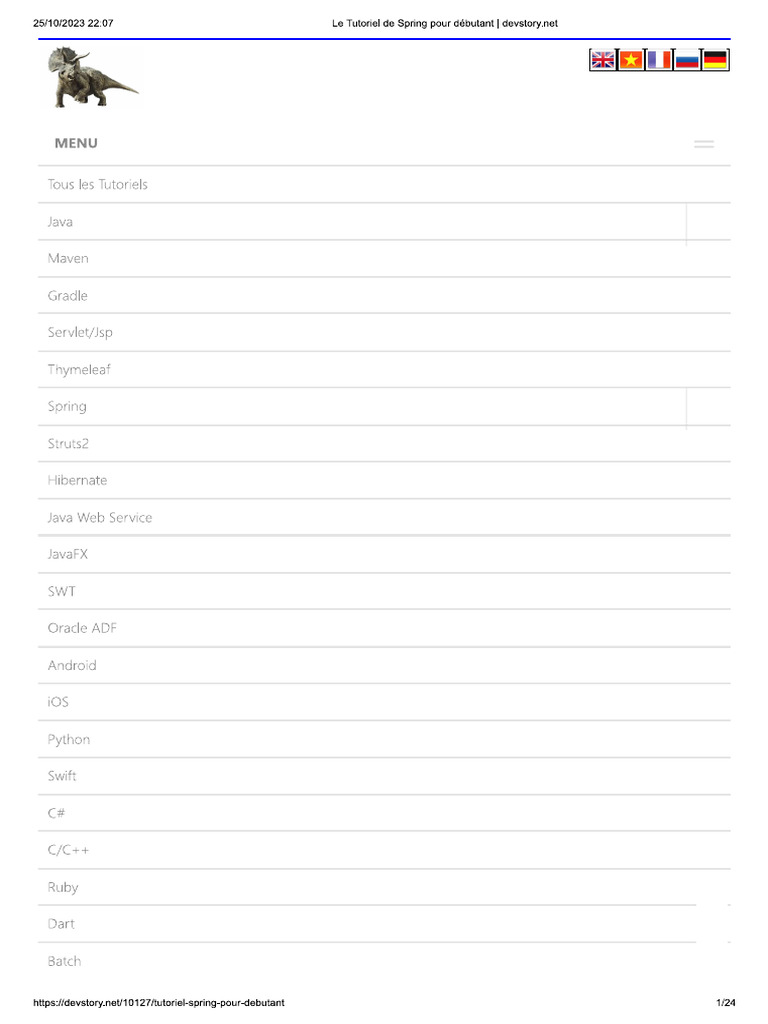The width and height of the screenshot is (768, 1024).
Task: Open the Servlet/Jsp menu item
Action: coord(384,332)
